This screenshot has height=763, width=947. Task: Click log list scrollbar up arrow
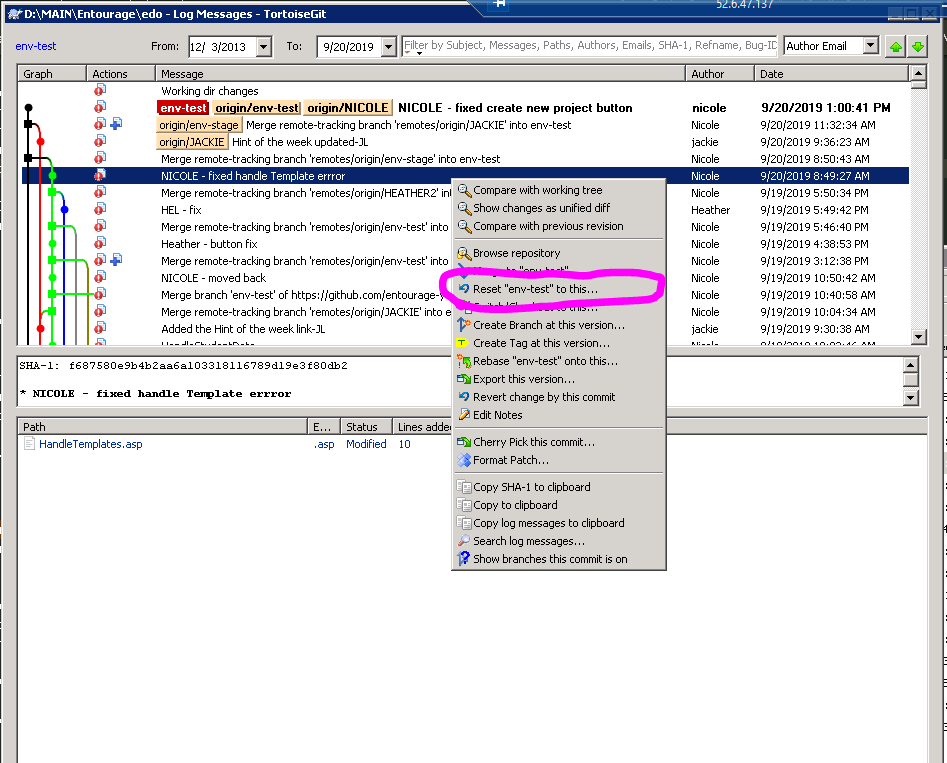pos(918,73)
